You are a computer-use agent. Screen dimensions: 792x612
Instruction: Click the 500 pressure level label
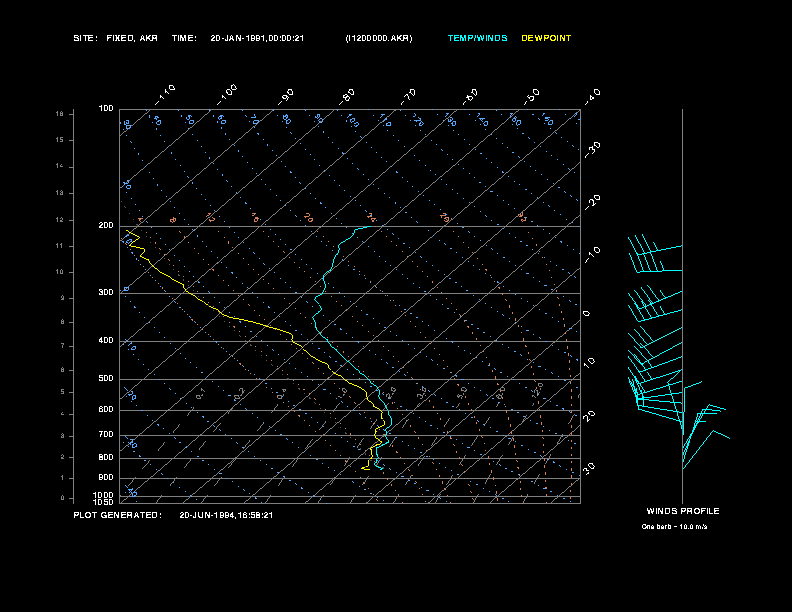106,378
